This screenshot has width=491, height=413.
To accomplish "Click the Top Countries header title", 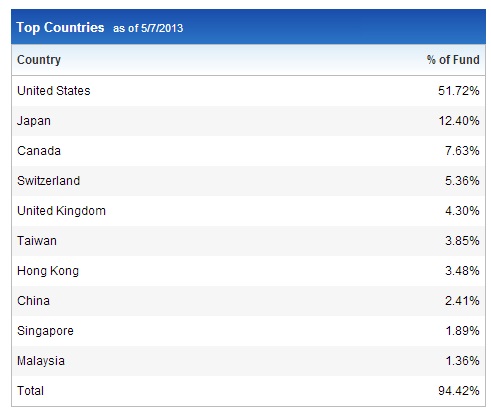I will (x=60, y=27).
